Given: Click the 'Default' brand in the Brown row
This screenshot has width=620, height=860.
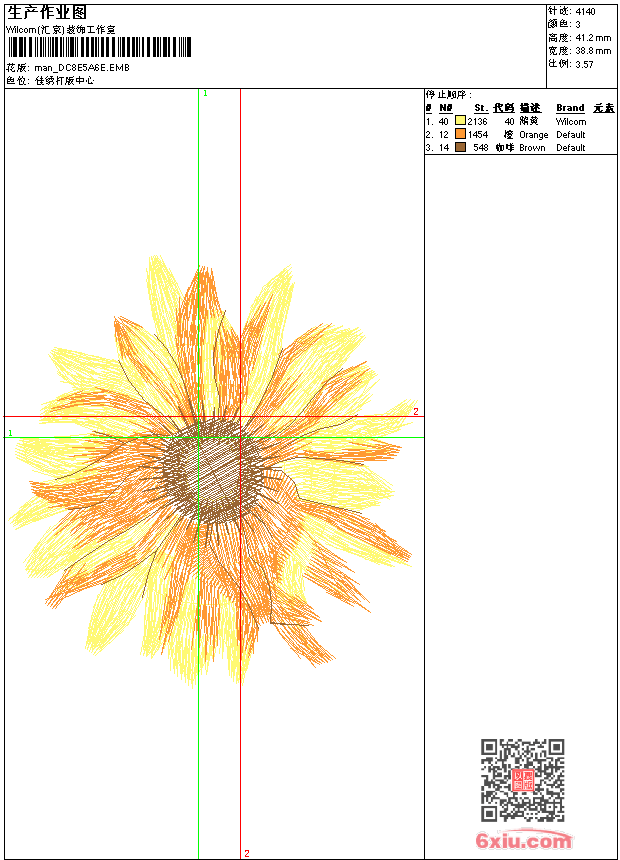Looking at the screenshot, I should point(571,148).
